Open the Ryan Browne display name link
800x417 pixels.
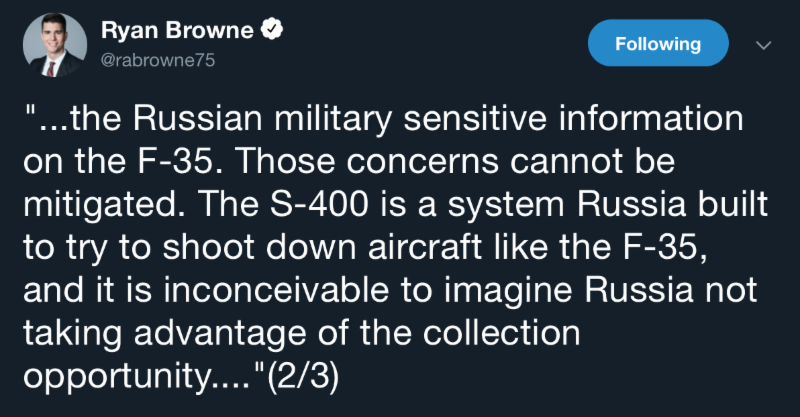pos(176,31)
